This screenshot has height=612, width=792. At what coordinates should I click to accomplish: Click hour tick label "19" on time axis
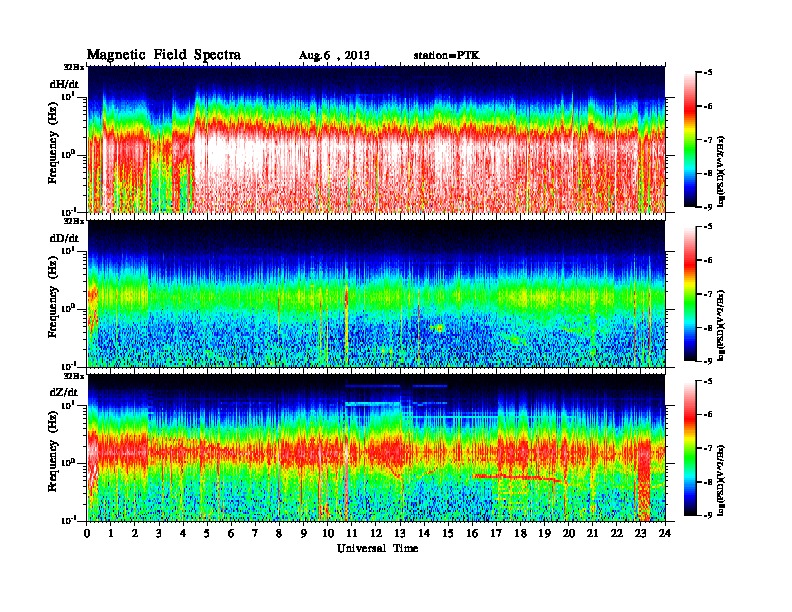coord(544,533)
